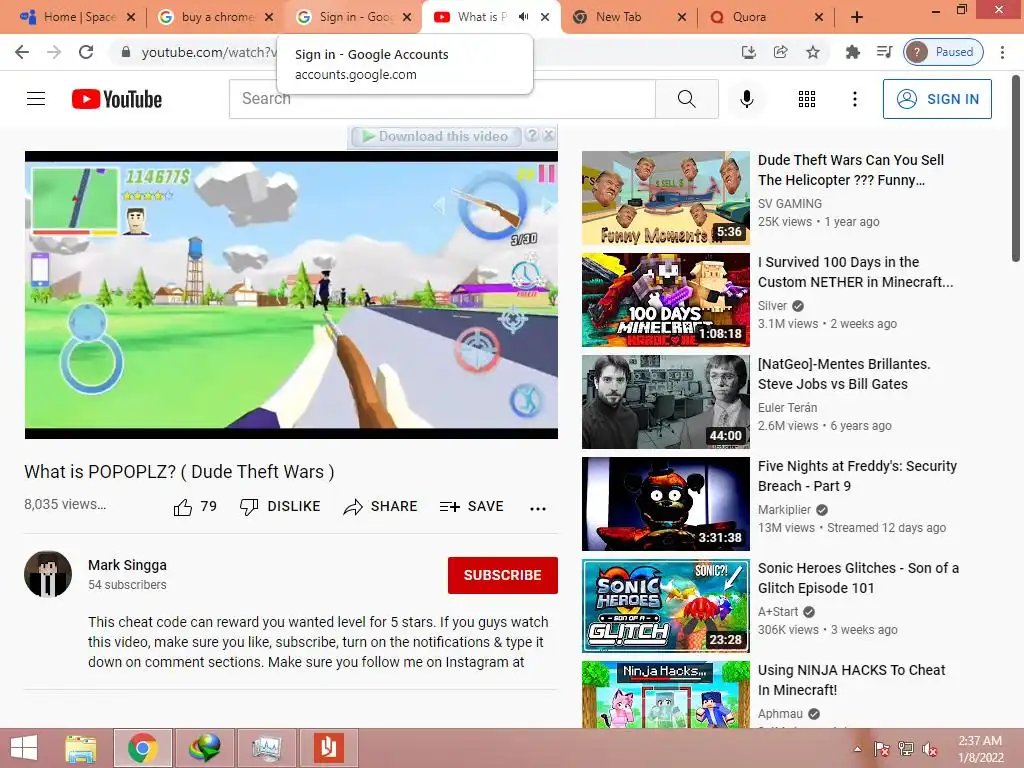Open the Ninja Hacks video thumbnail
Screen dimensions: 1024x768
coord(665,694)
